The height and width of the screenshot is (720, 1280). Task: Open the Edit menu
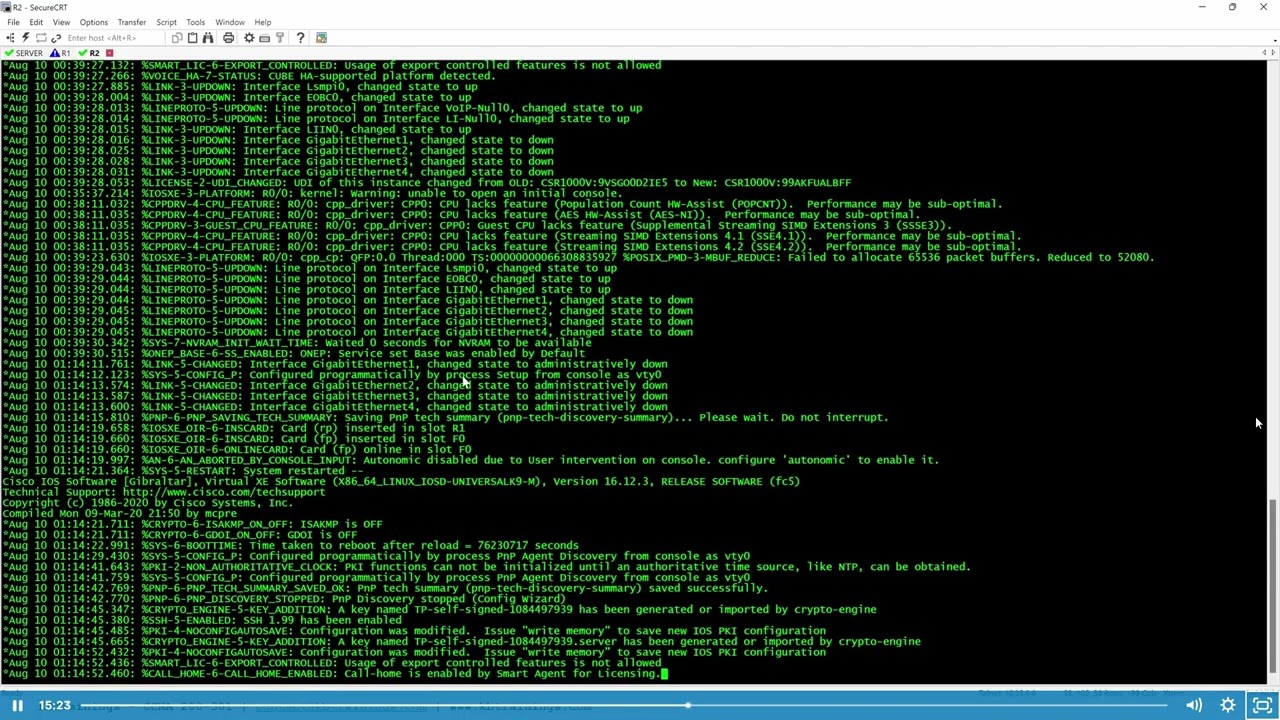36,22
